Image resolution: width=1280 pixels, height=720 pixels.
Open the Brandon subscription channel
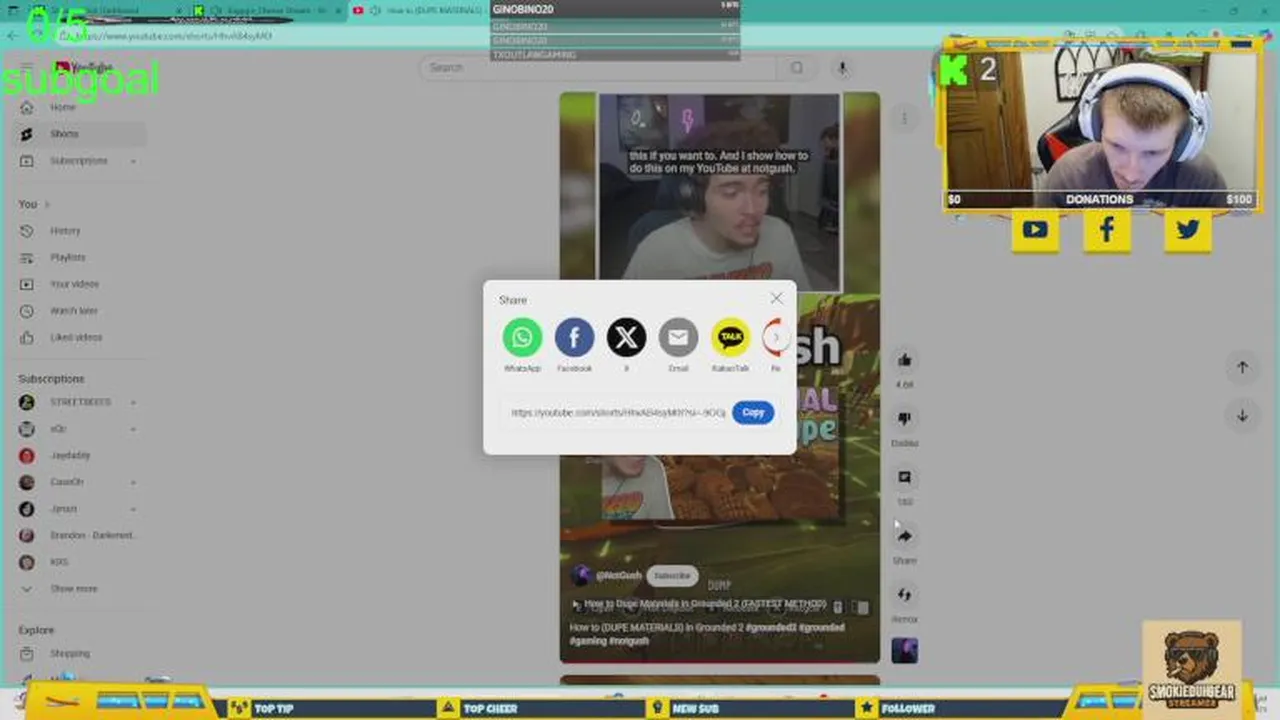(78, 536)
